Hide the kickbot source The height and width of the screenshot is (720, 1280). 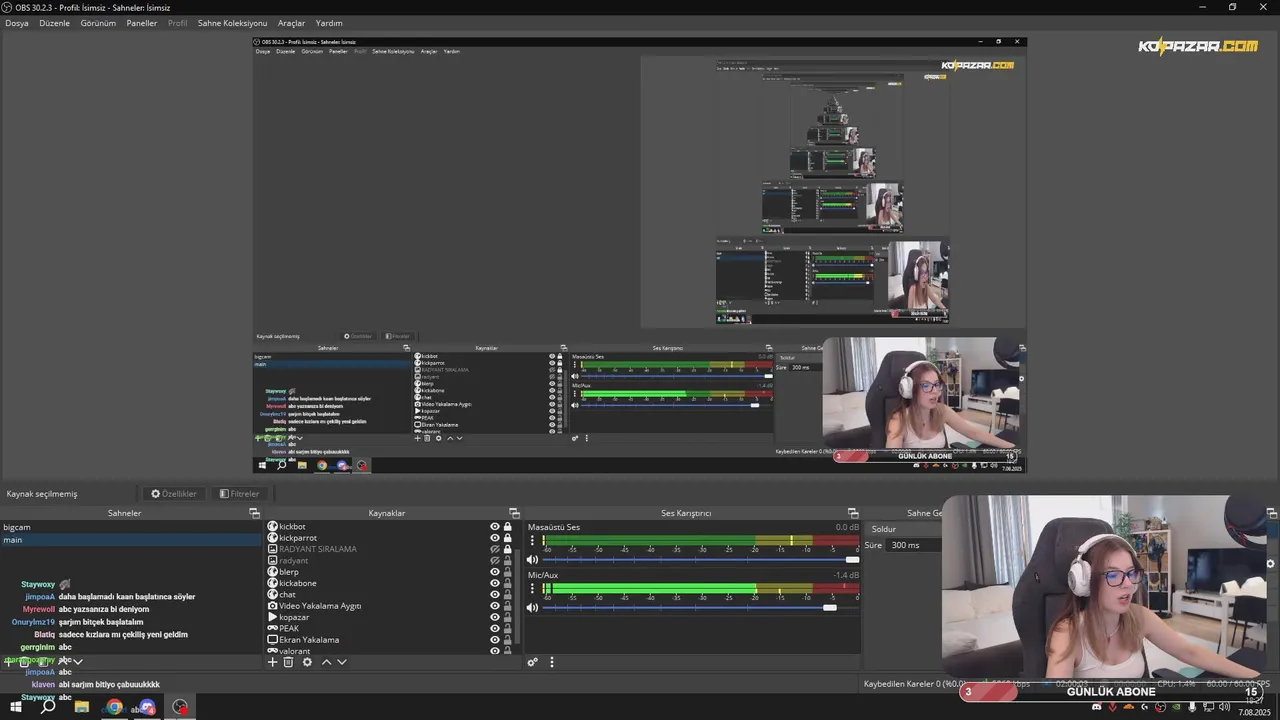tap(494, 526)
